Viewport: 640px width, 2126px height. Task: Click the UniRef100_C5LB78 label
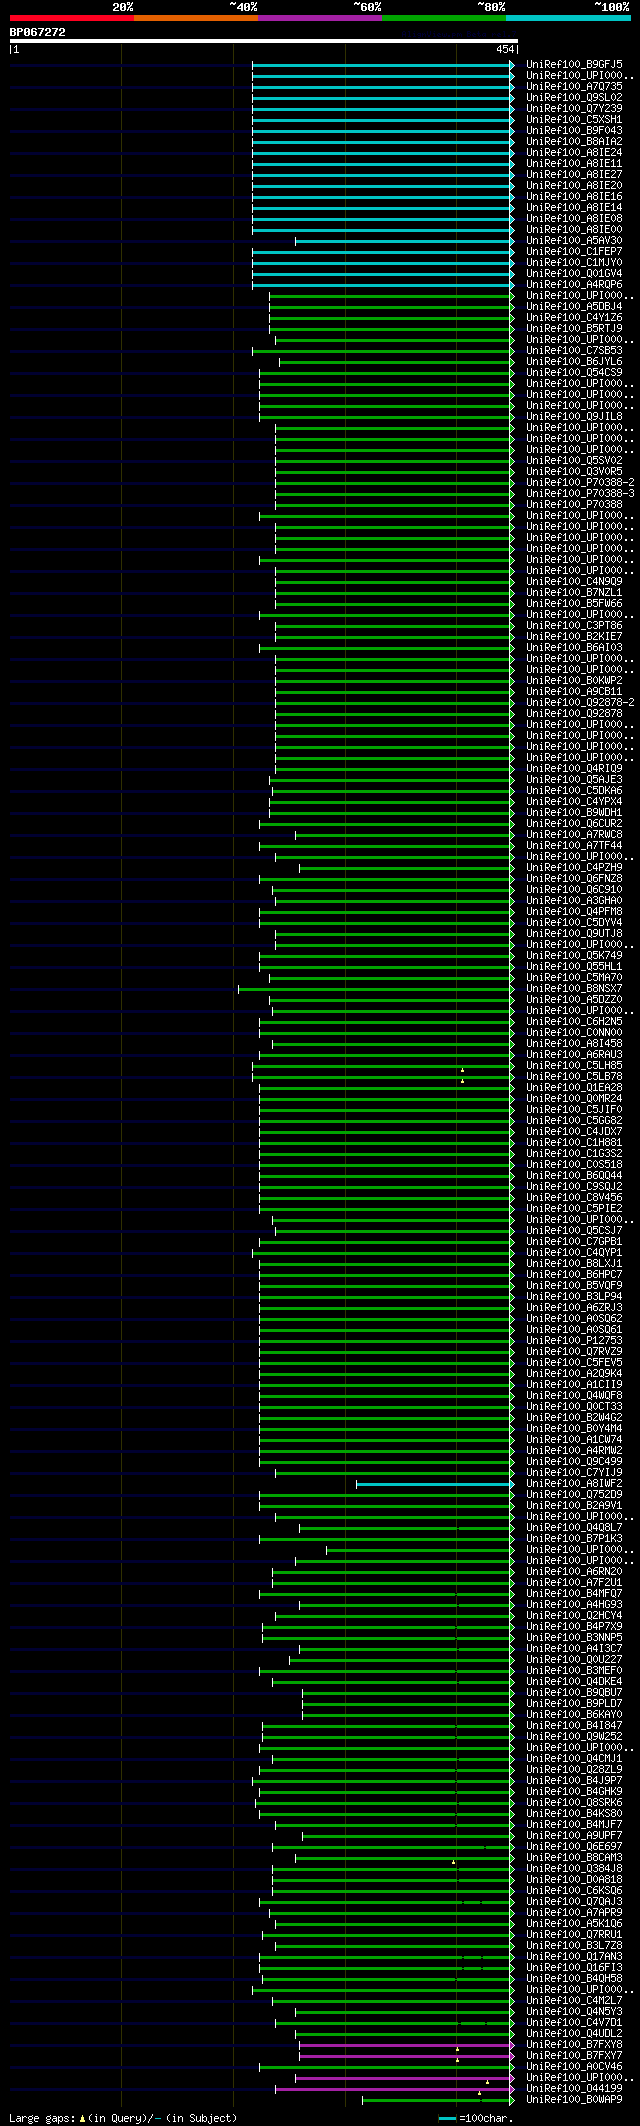(x=575, y=1076)
